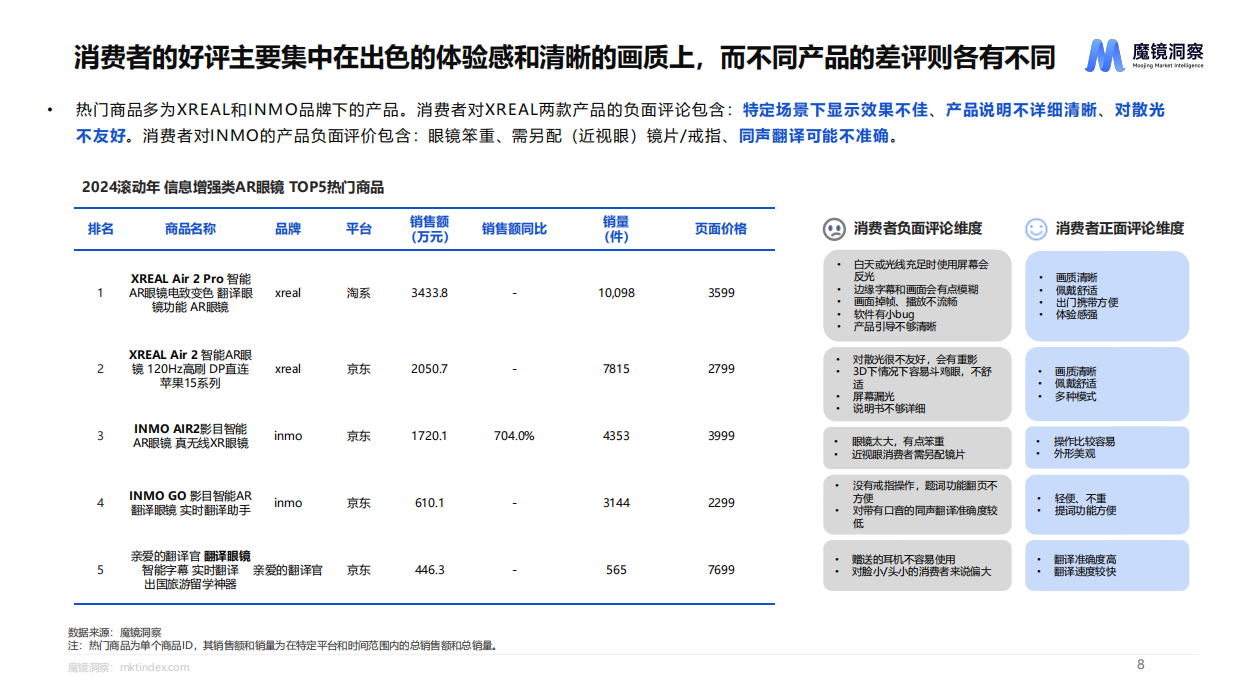1240x697 pixels.
Task: Click the page number 8
Action: 1140,665
